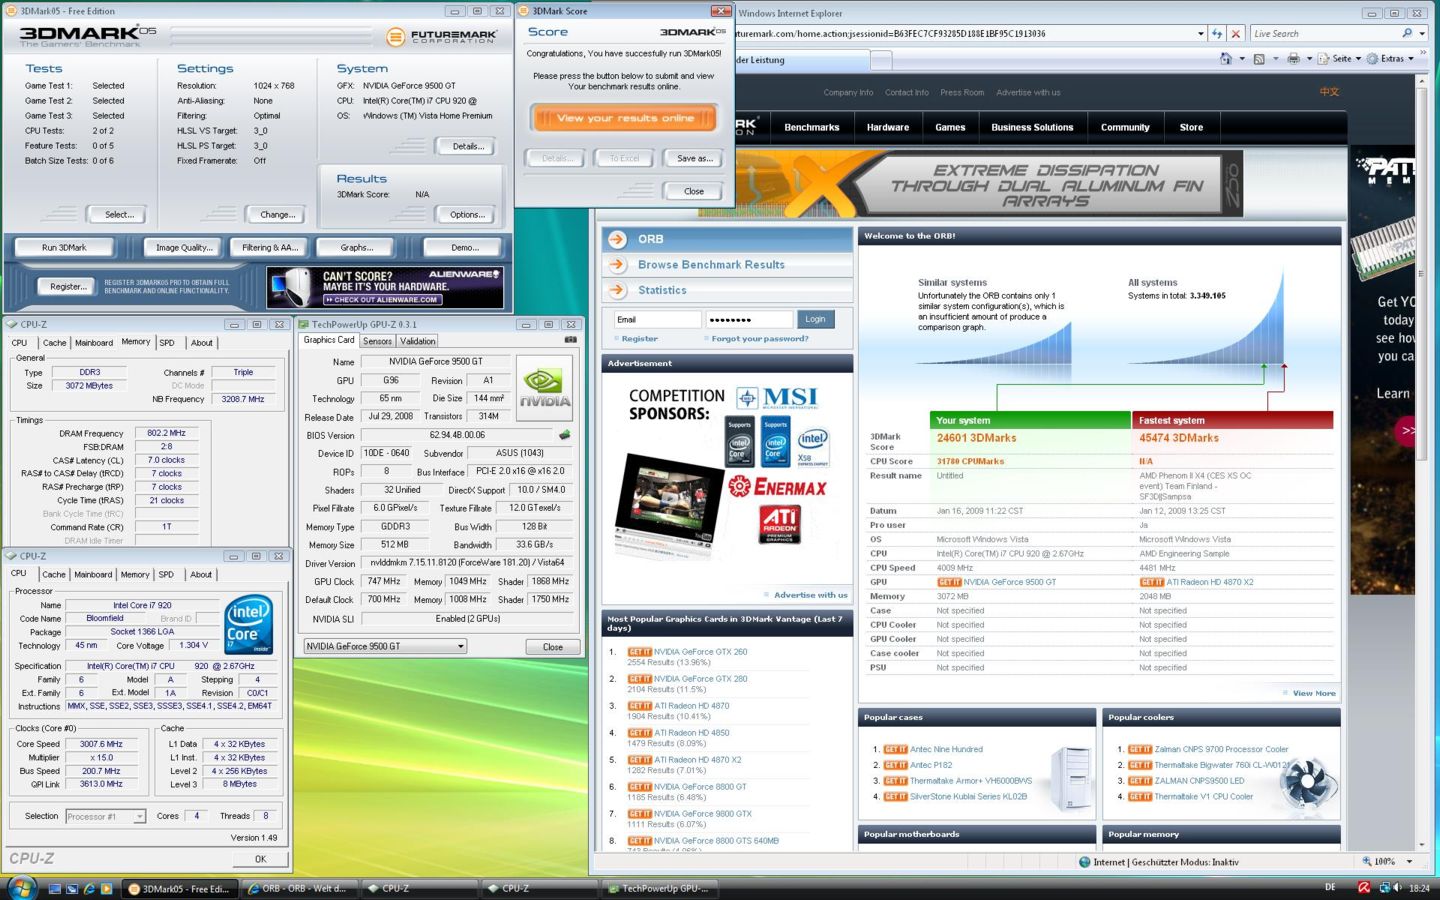Image resolution: width=1440 pixels, height=900 pixels.
Task: Click the red stop loading icon
Action: 1236,33
